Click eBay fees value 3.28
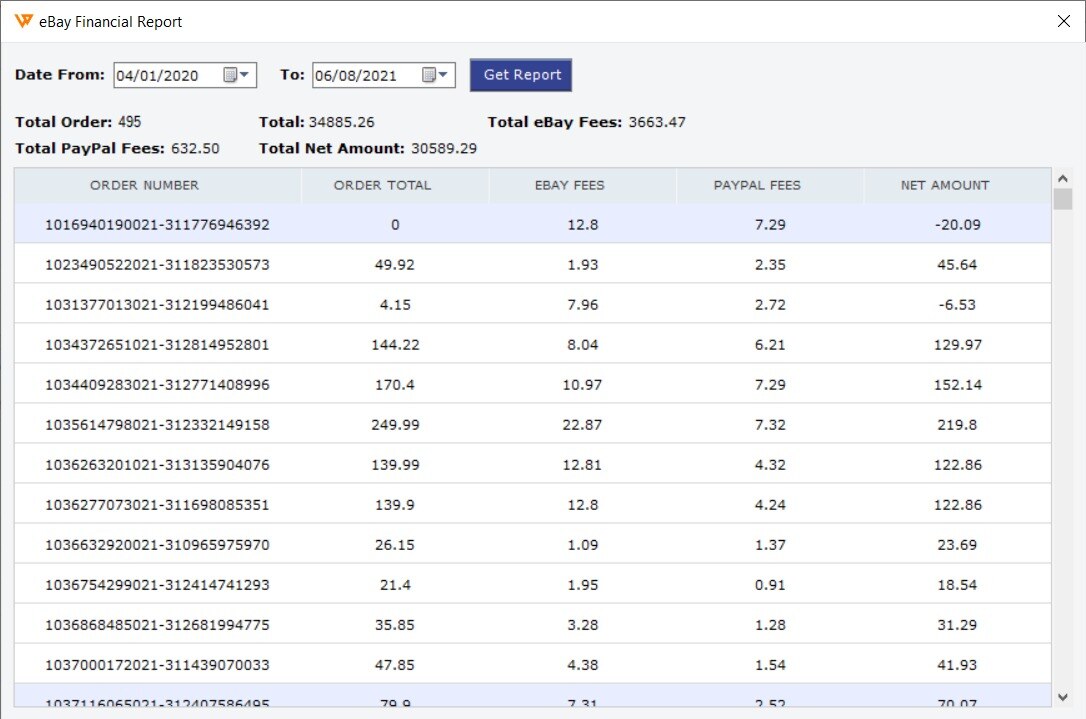This screenshot has width=1086, height=719. [582, 625]
